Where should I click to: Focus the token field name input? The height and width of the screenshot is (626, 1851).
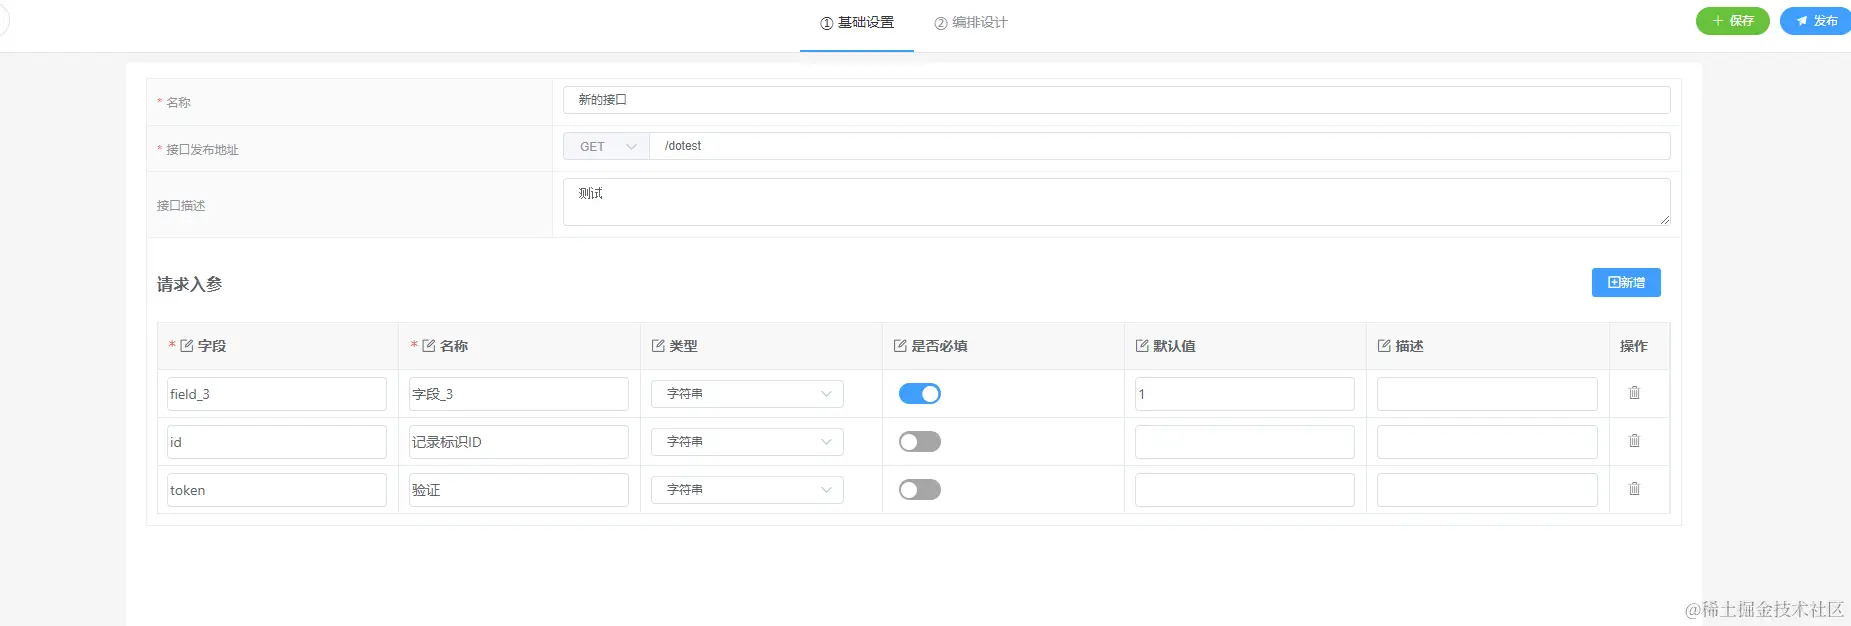point(277,490)
